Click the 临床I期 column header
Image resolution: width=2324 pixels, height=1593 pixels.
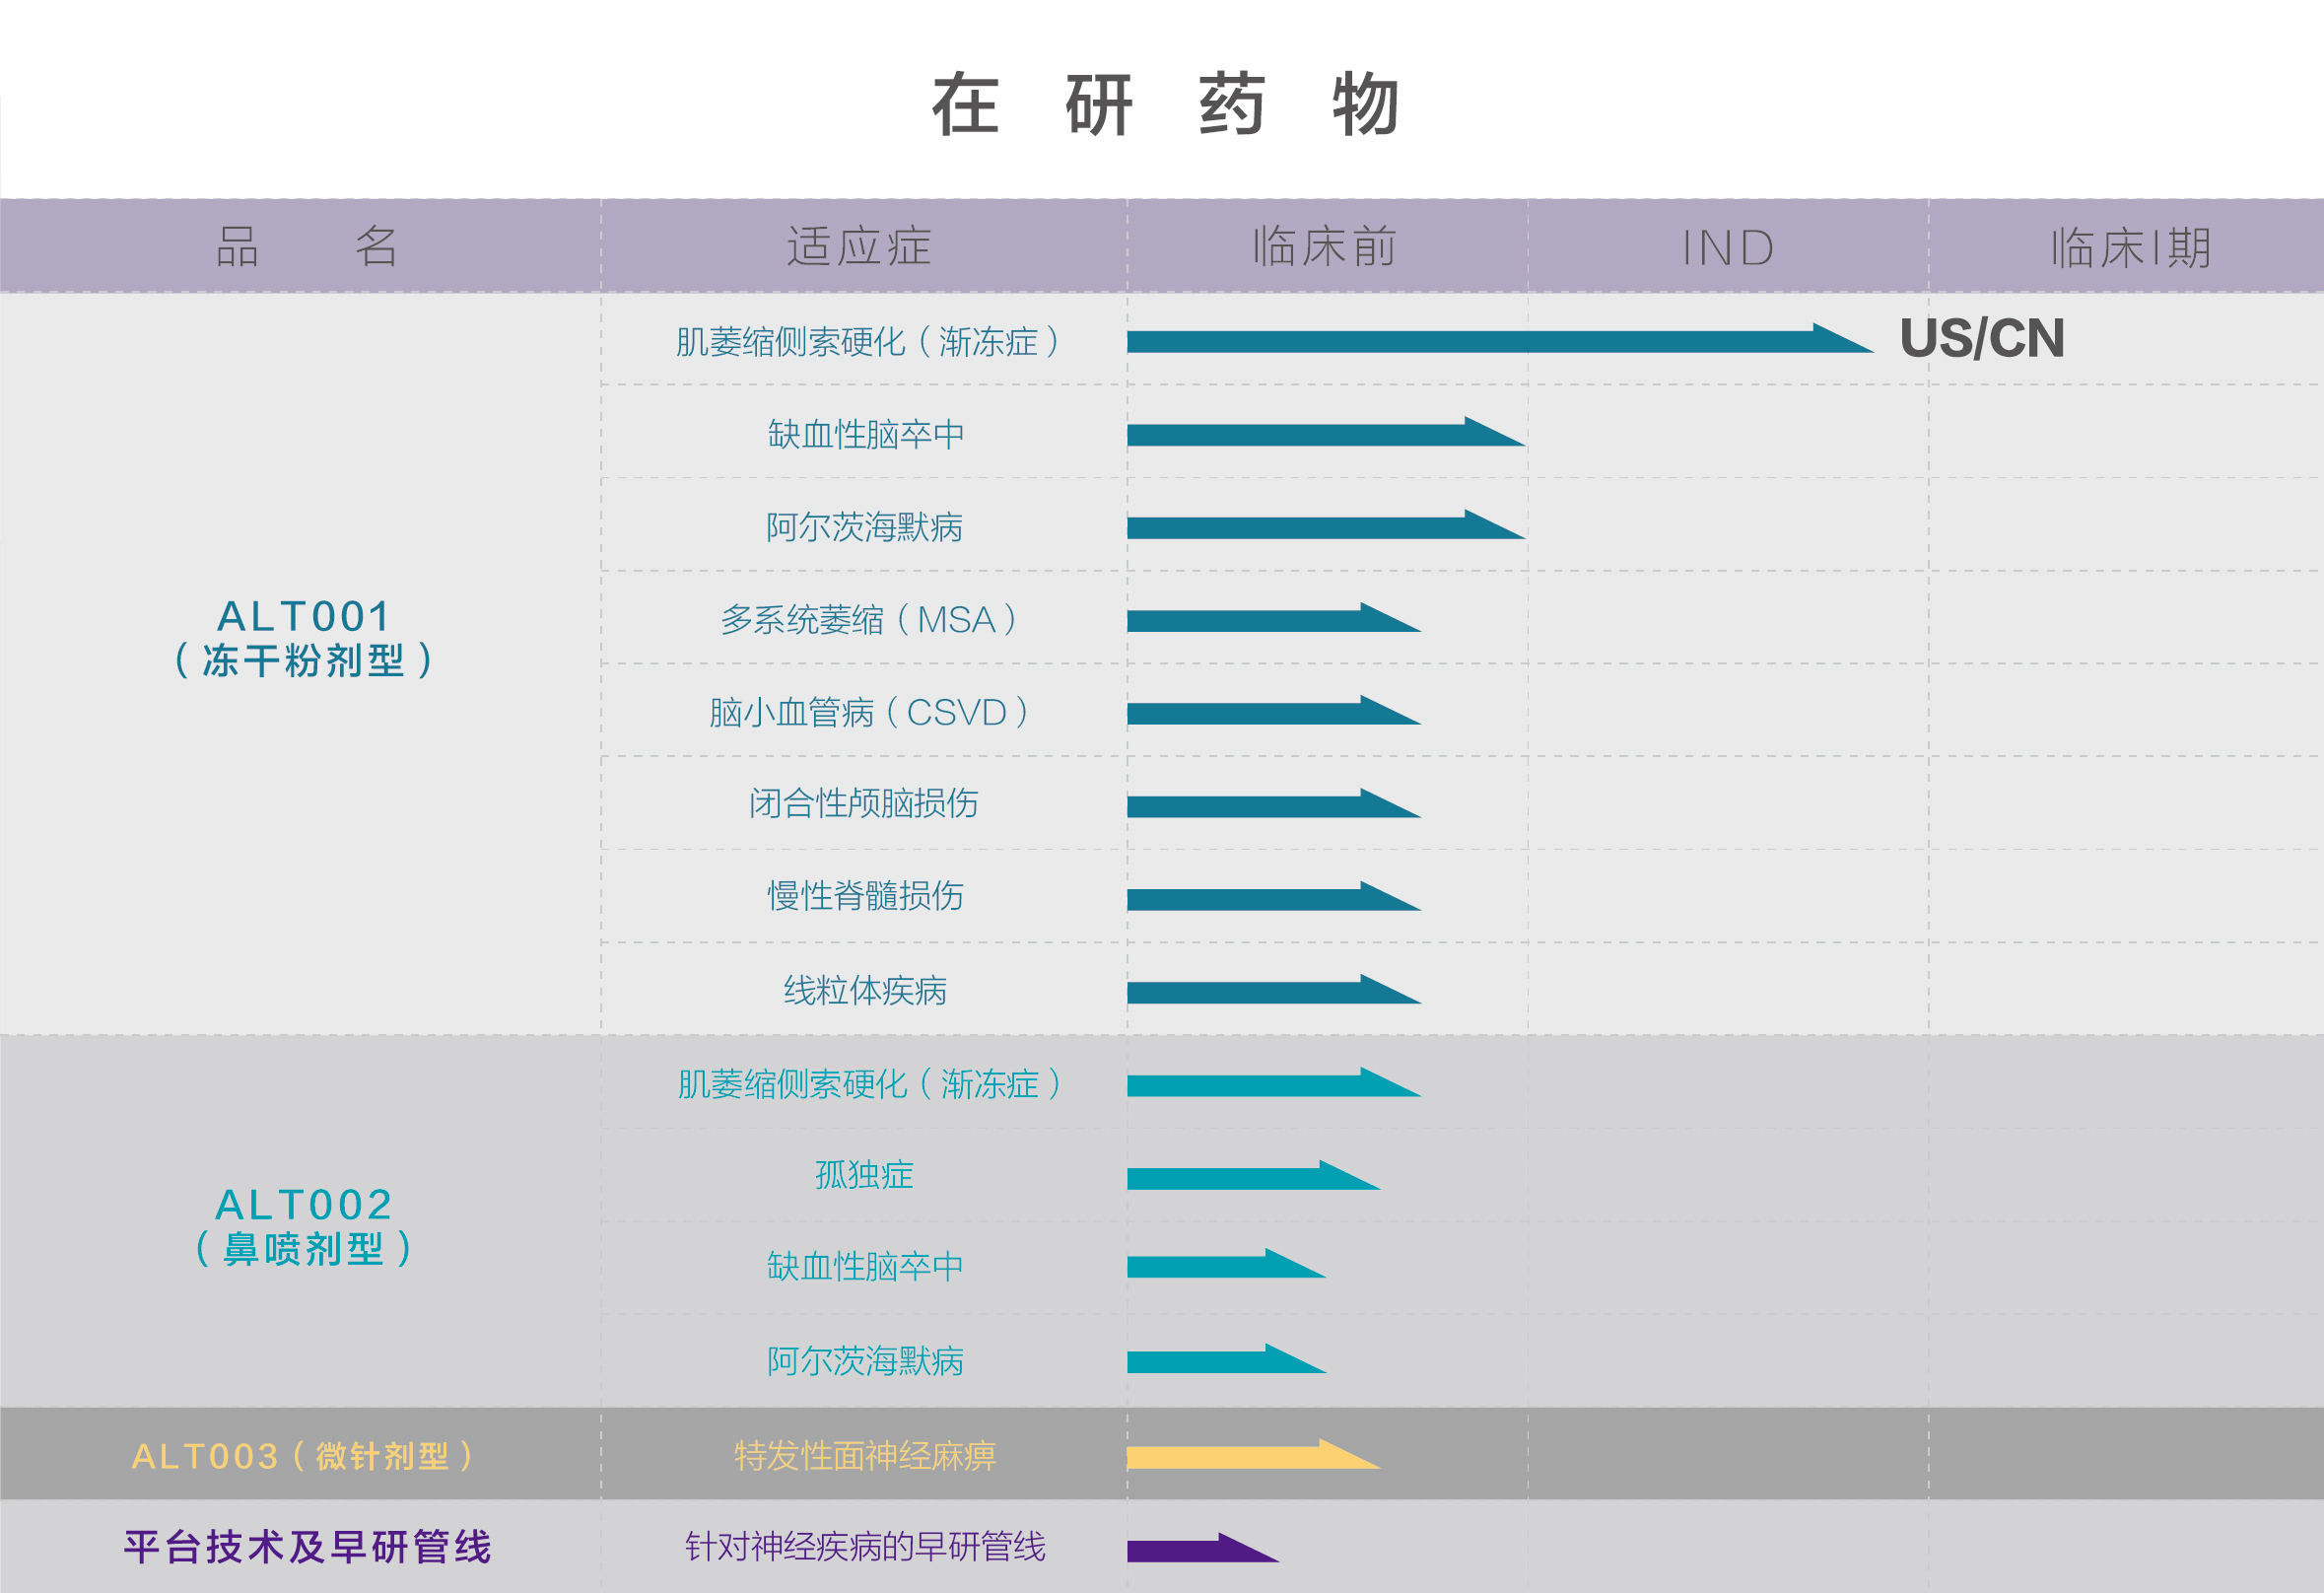pos(2130,248)
